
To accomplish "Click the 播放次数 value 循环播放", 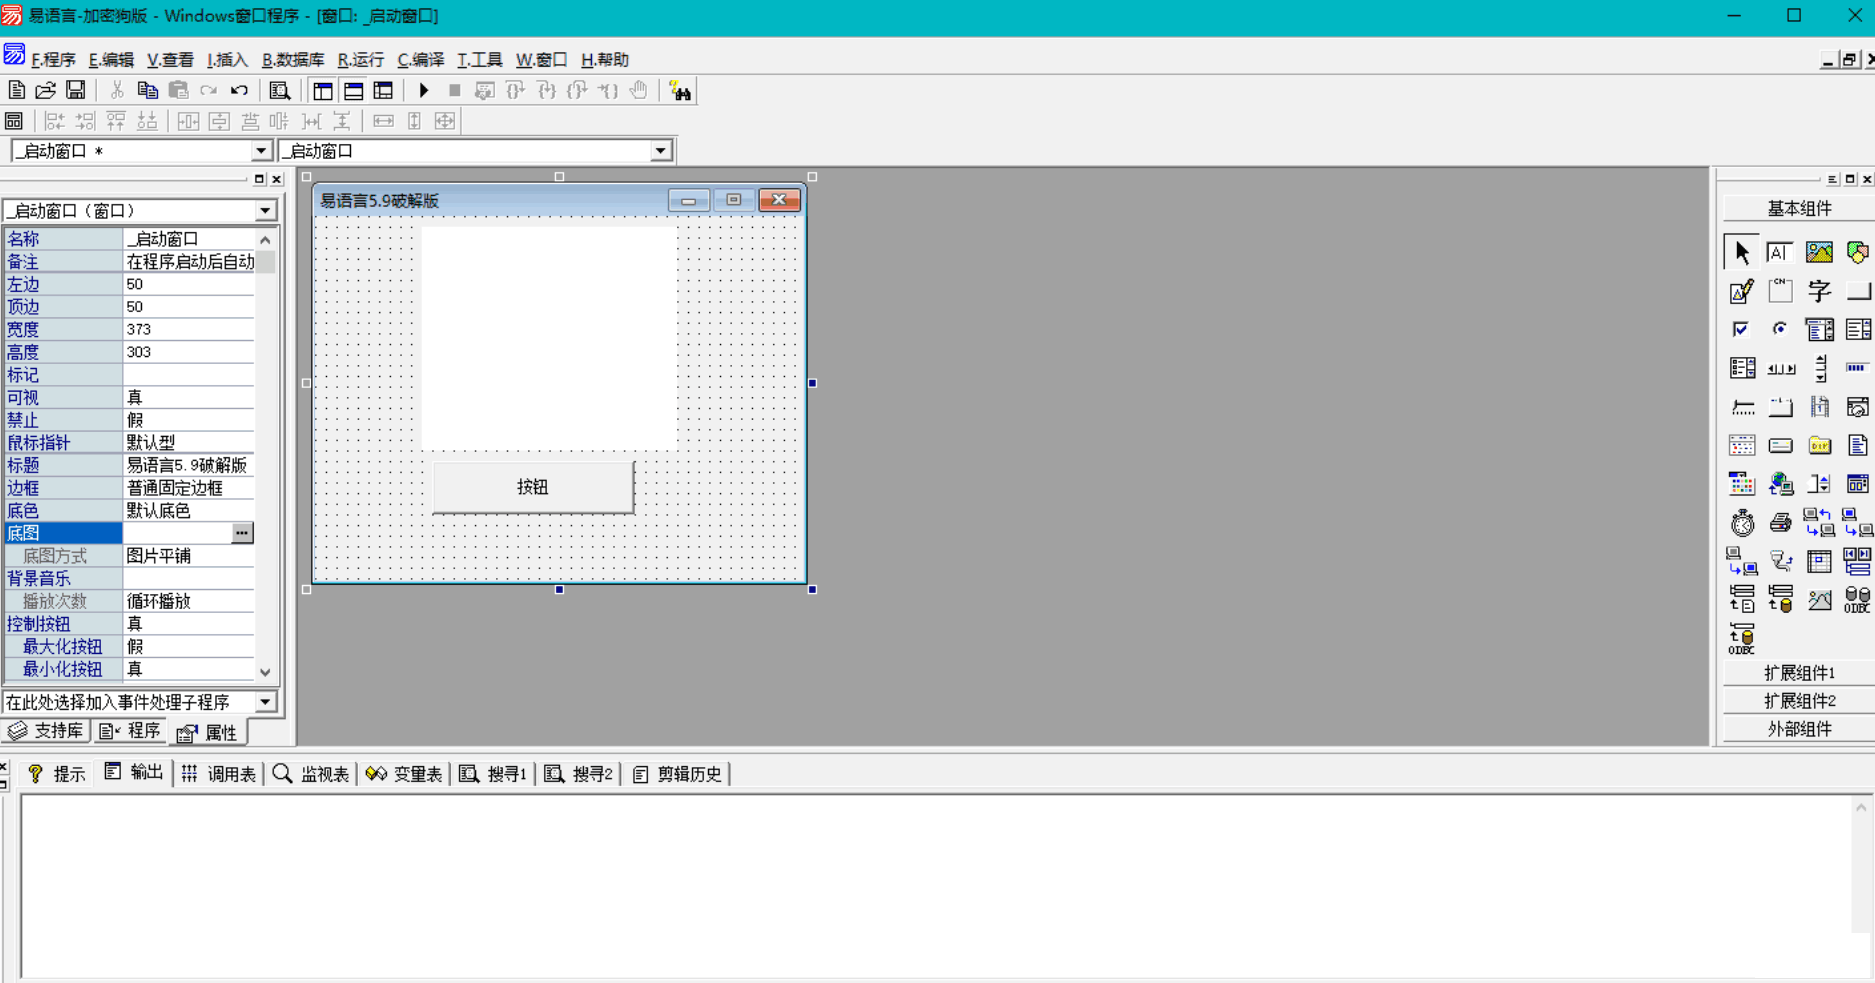I will coord(188,601).
